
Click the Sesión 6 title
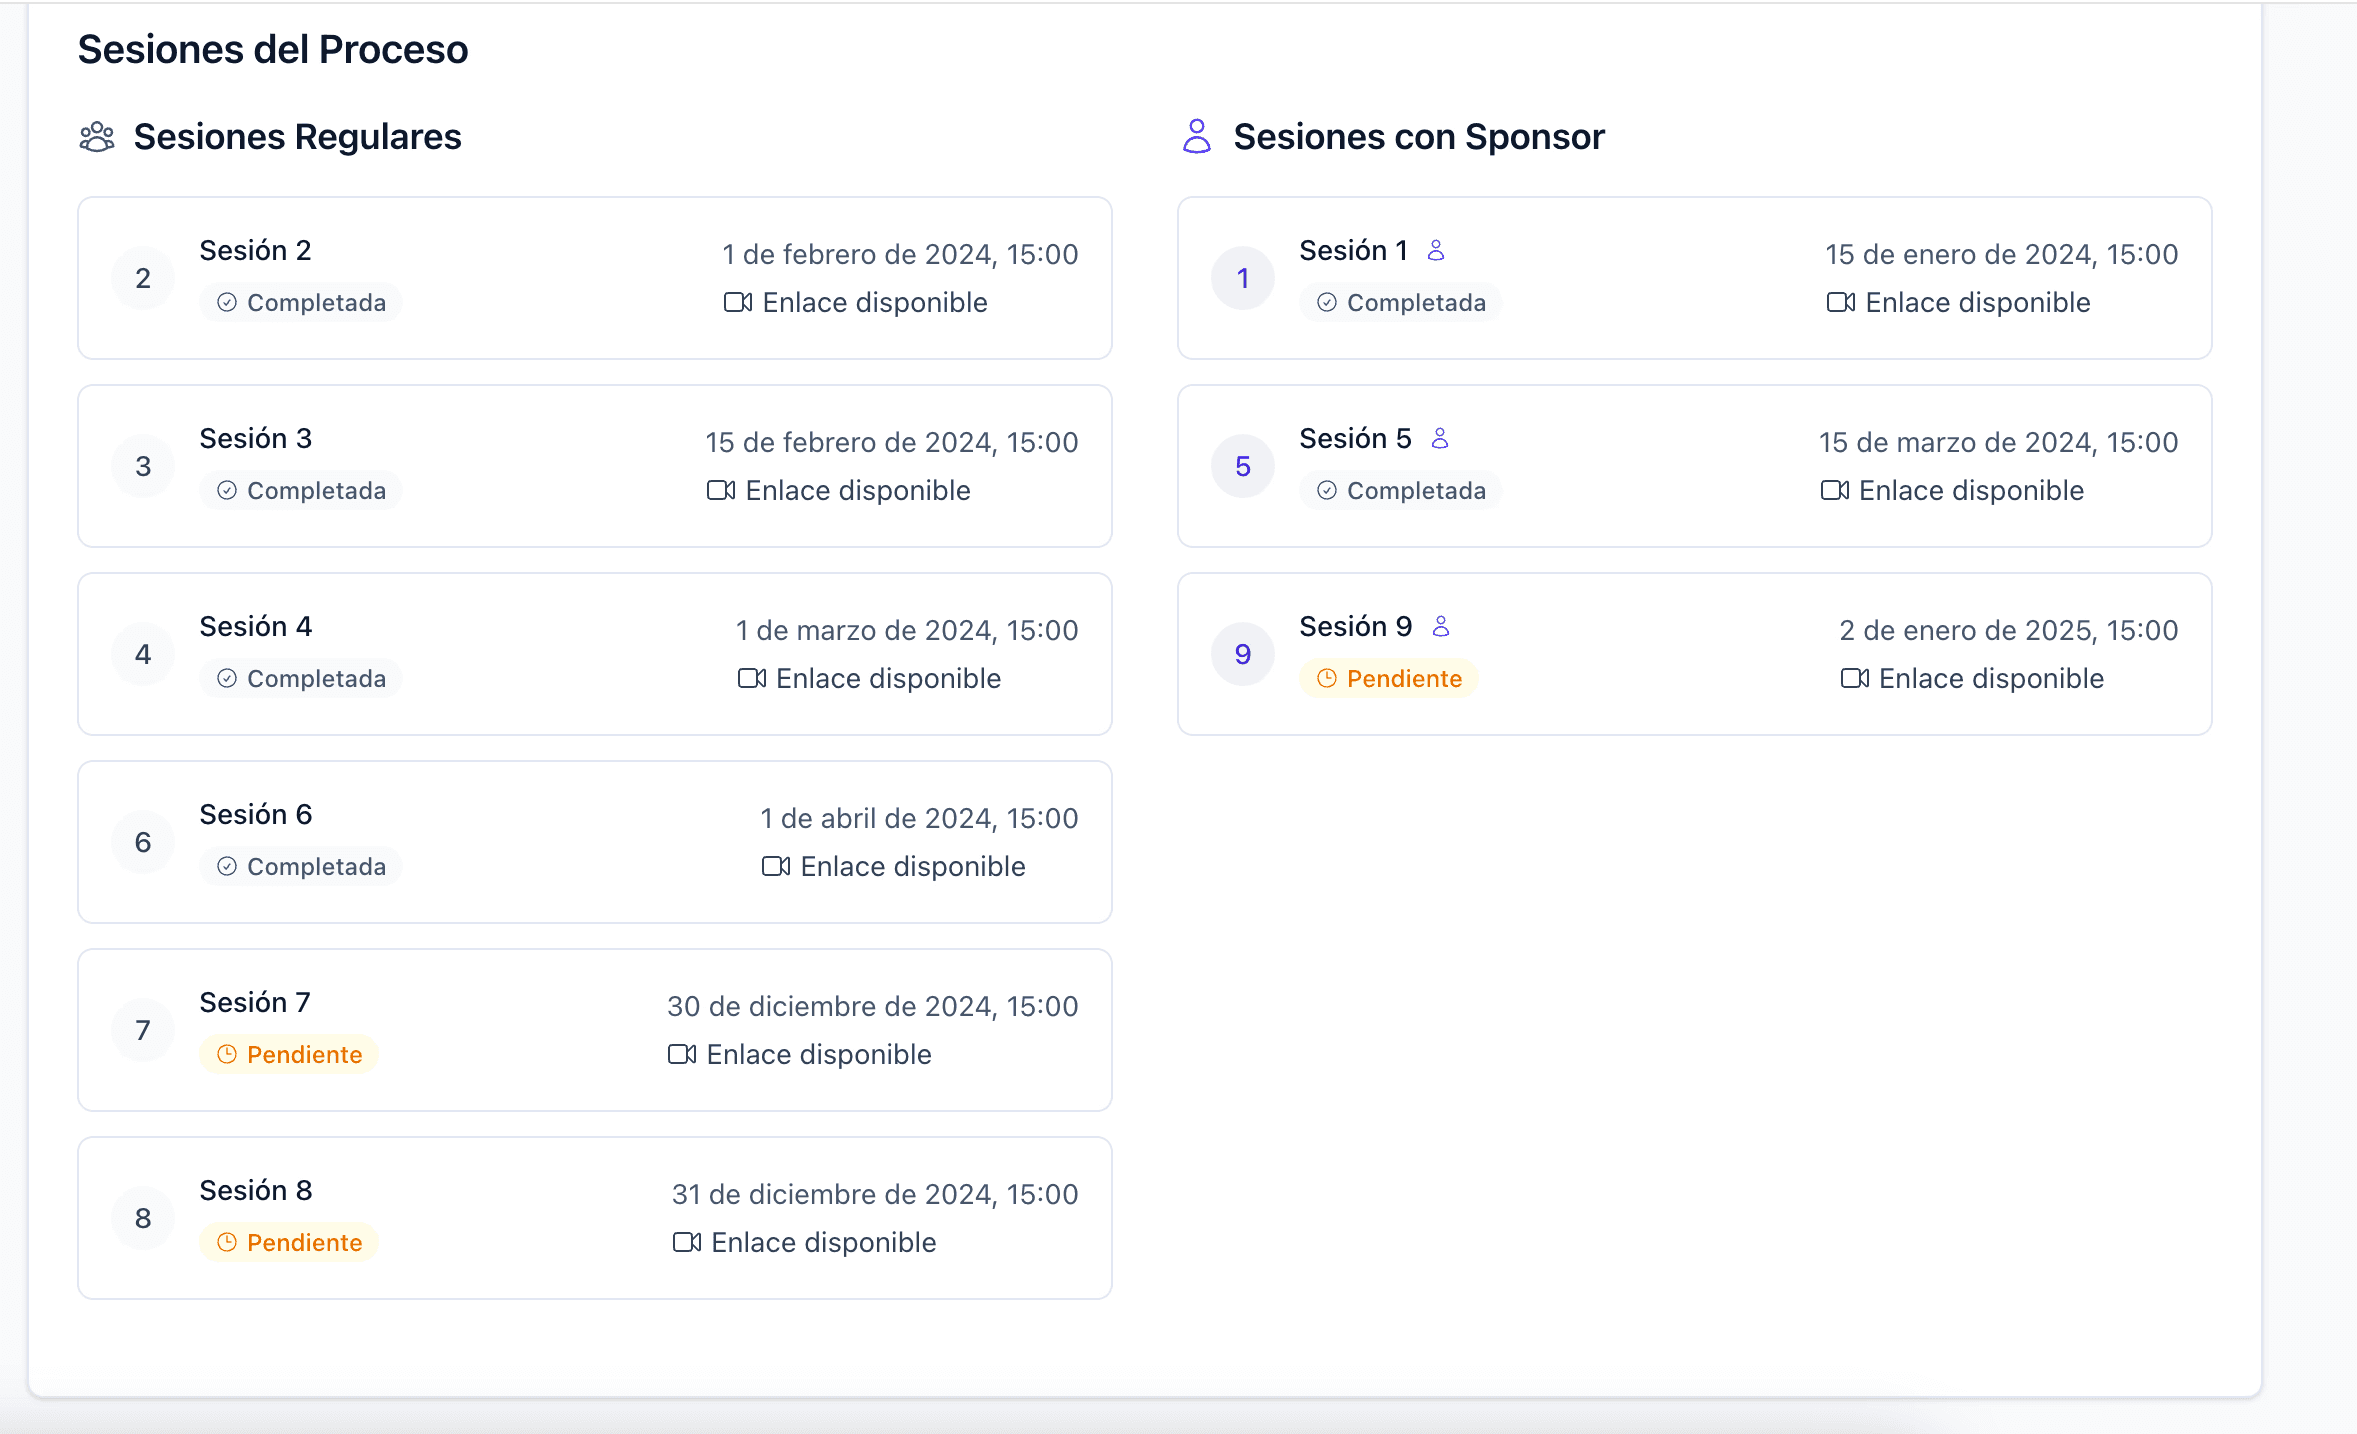256,815
